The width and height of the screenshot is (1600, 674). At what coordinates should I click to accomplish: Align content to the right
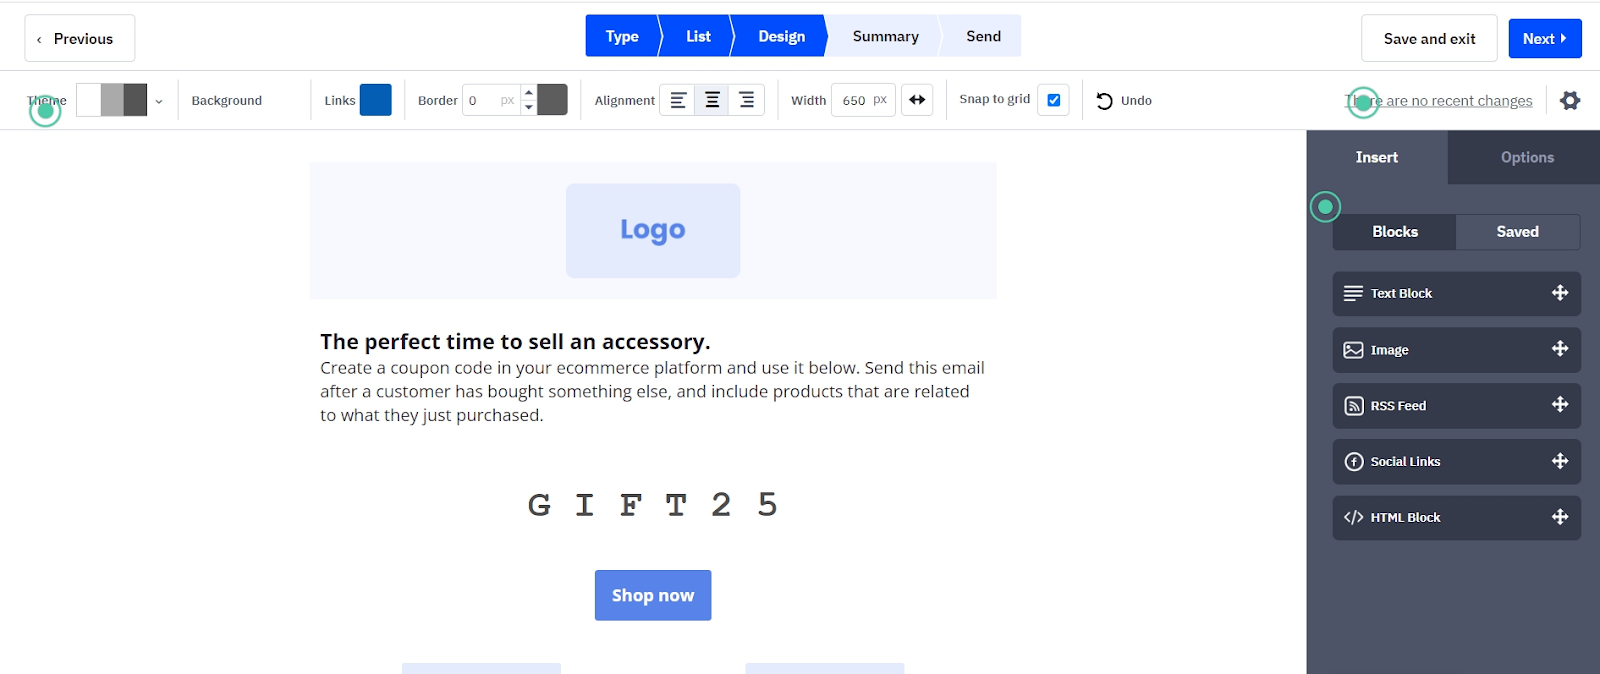(x=746, y=100)
